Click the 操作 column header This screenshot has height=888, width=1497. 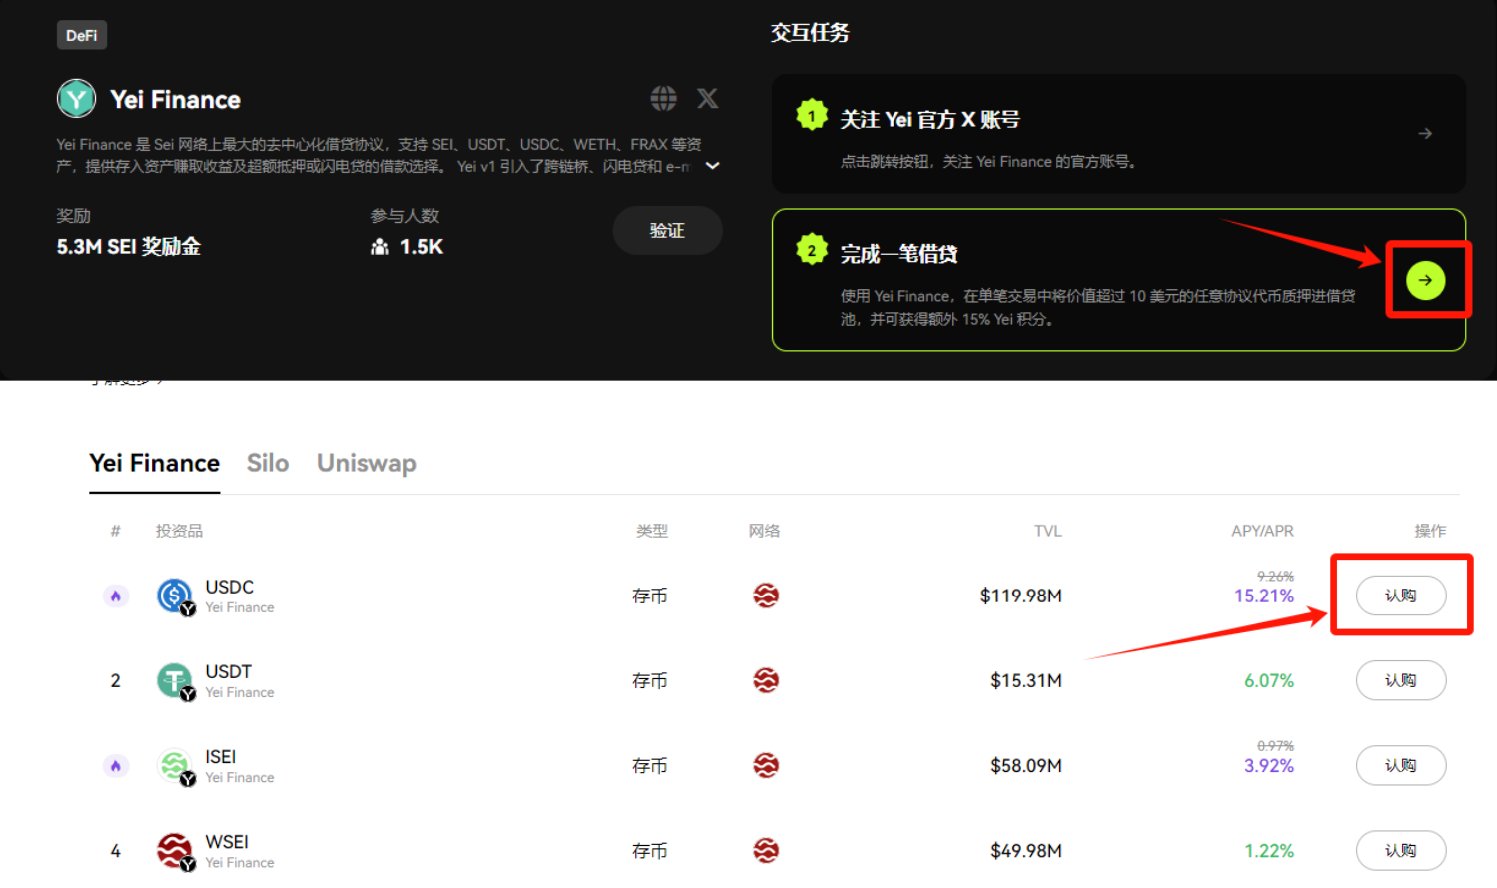1430,531
